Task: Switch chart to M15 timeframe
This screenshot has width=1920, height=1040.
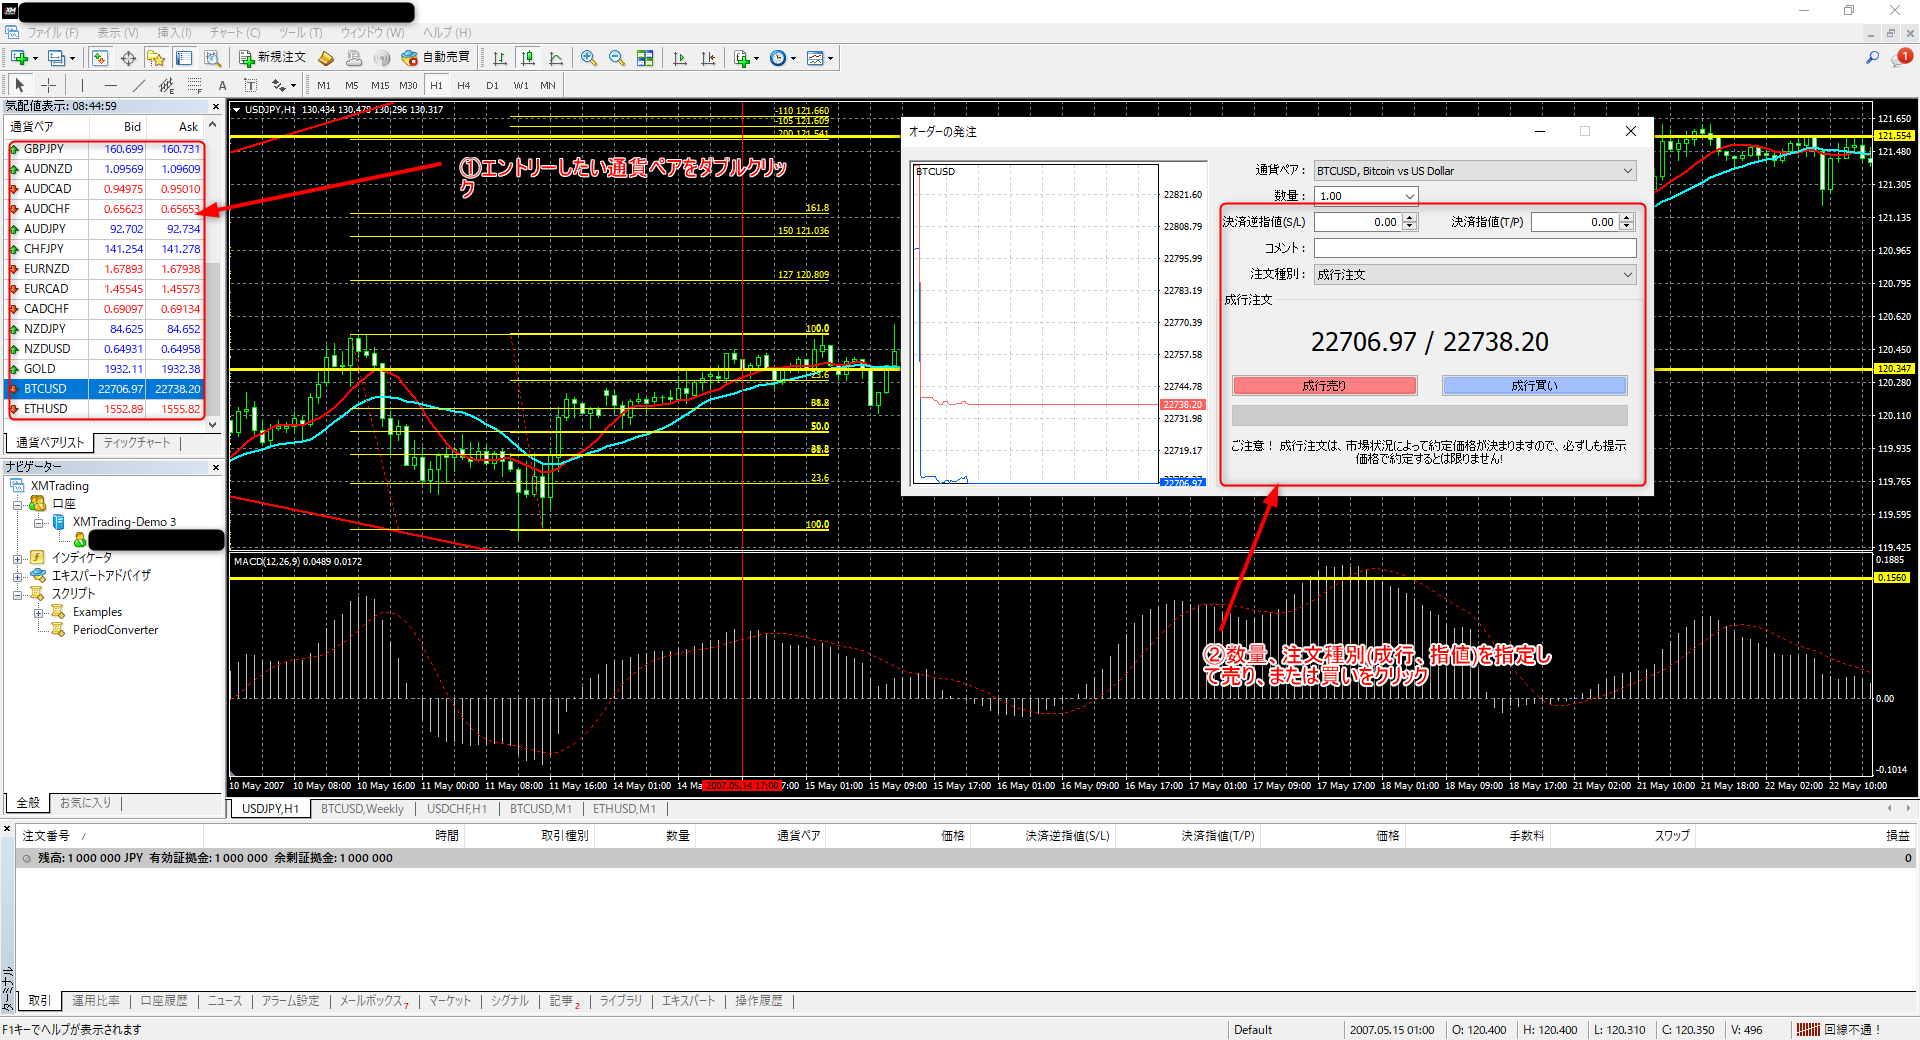Action: 380,85
